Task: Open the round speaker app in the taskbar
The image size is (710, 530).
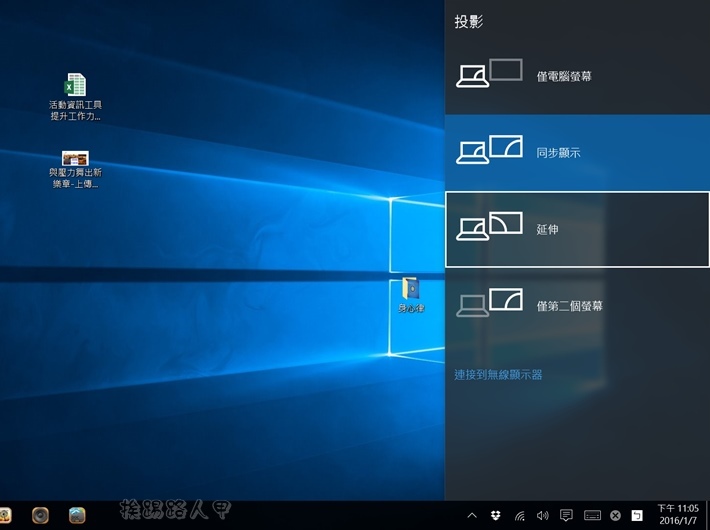Action: coord(40,515)
